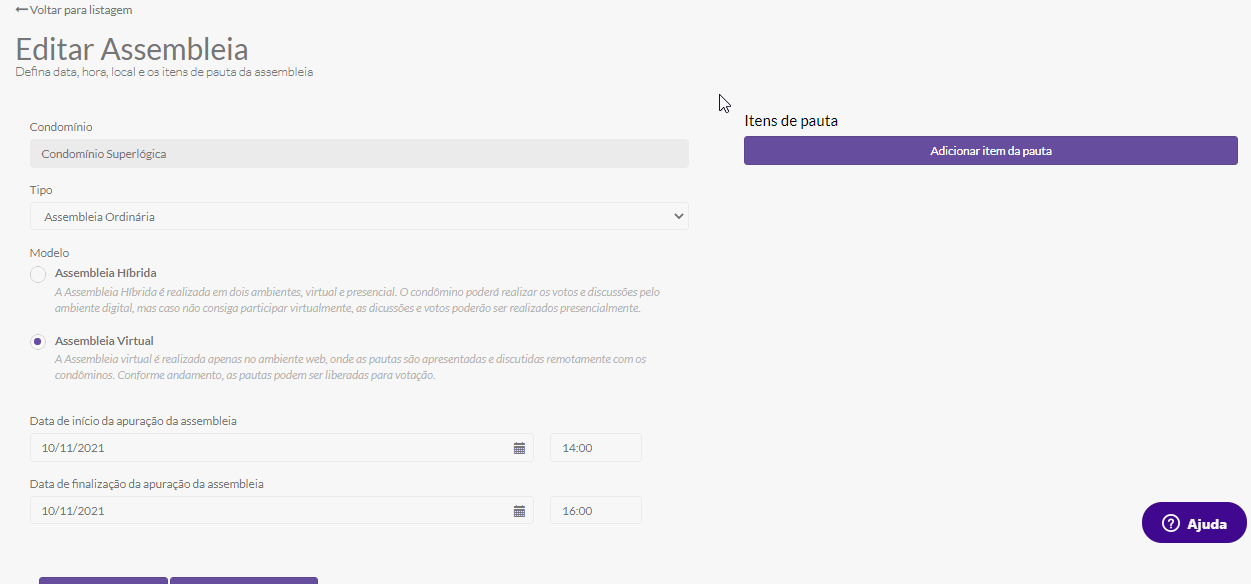Open calendar picker for finalização da apuração date
Screen dimensions: 1251x584
point(519,511)
